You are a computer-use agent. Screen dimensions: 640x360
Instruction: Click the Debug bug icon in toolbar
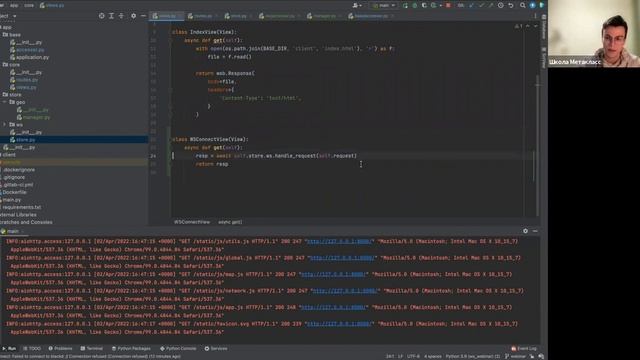tap(415, 5)
